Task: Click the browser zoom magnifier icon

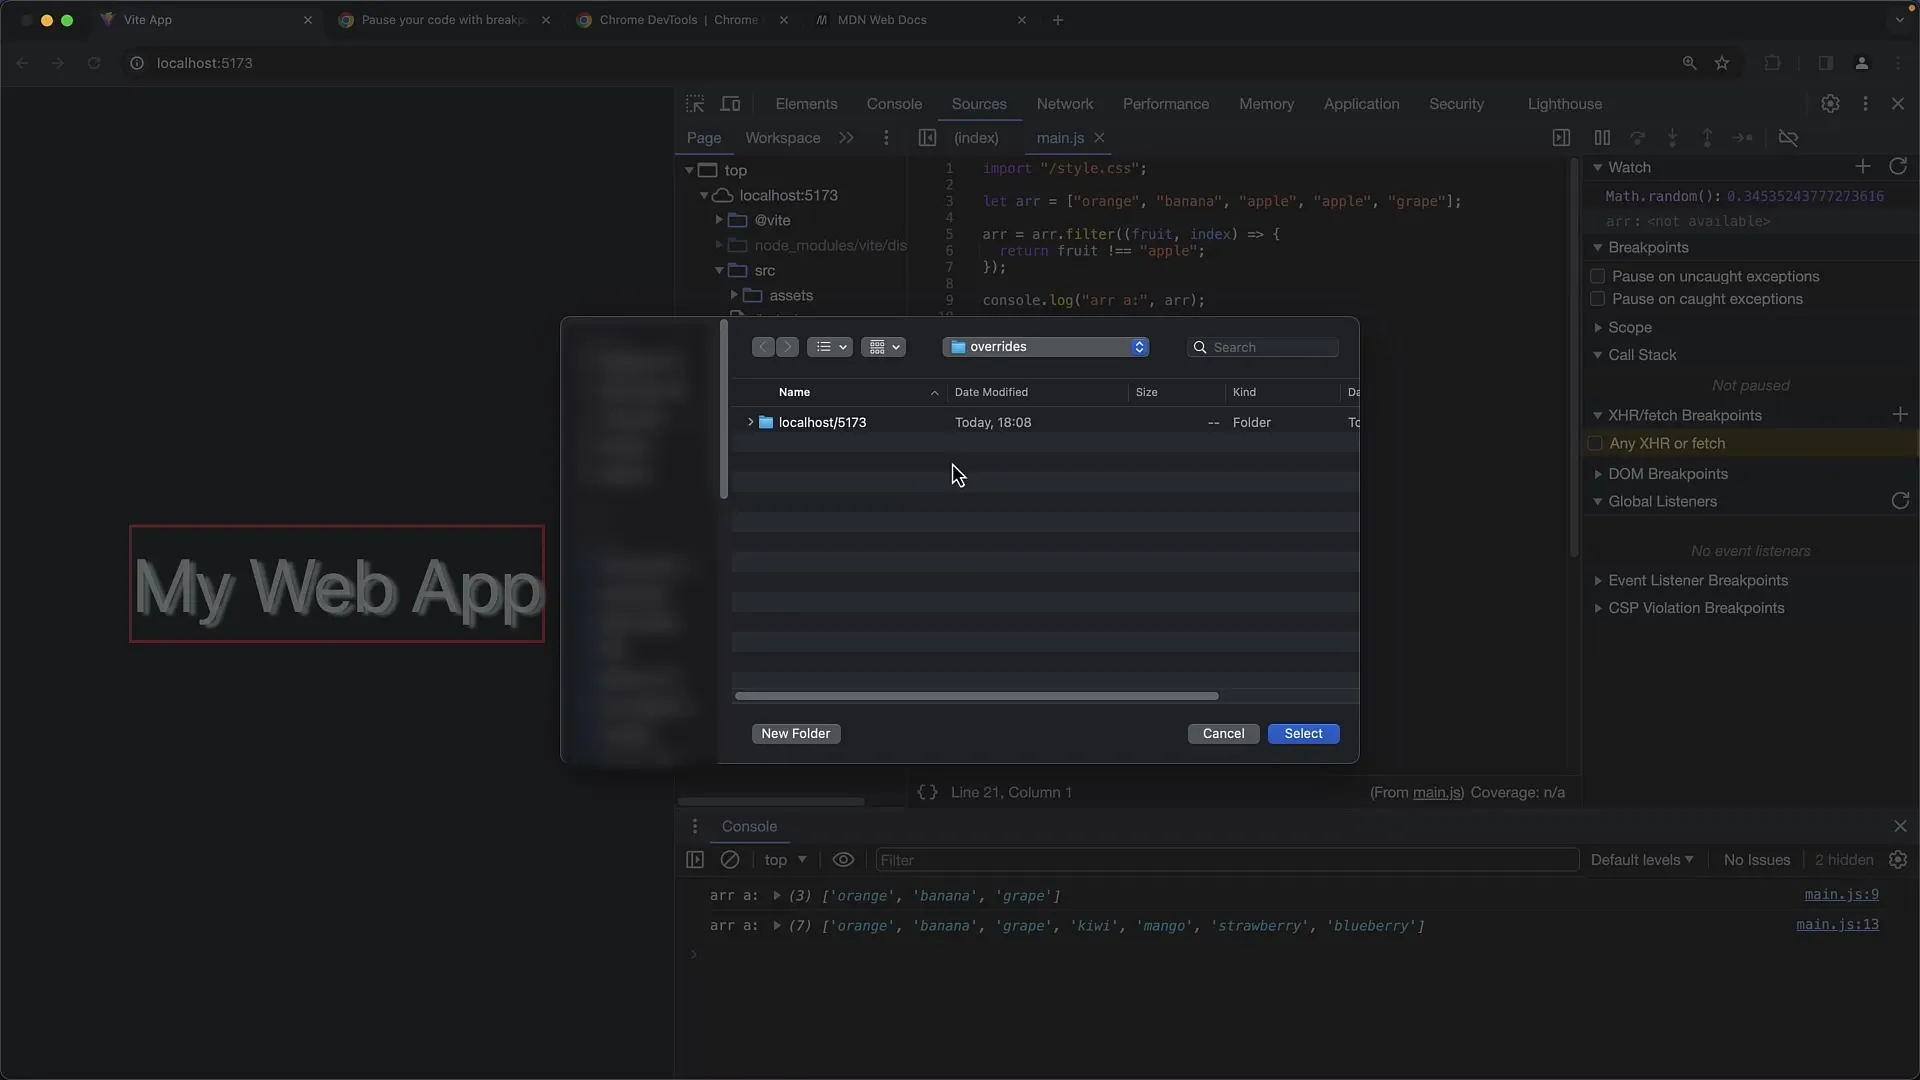Action: [1689, 63]
